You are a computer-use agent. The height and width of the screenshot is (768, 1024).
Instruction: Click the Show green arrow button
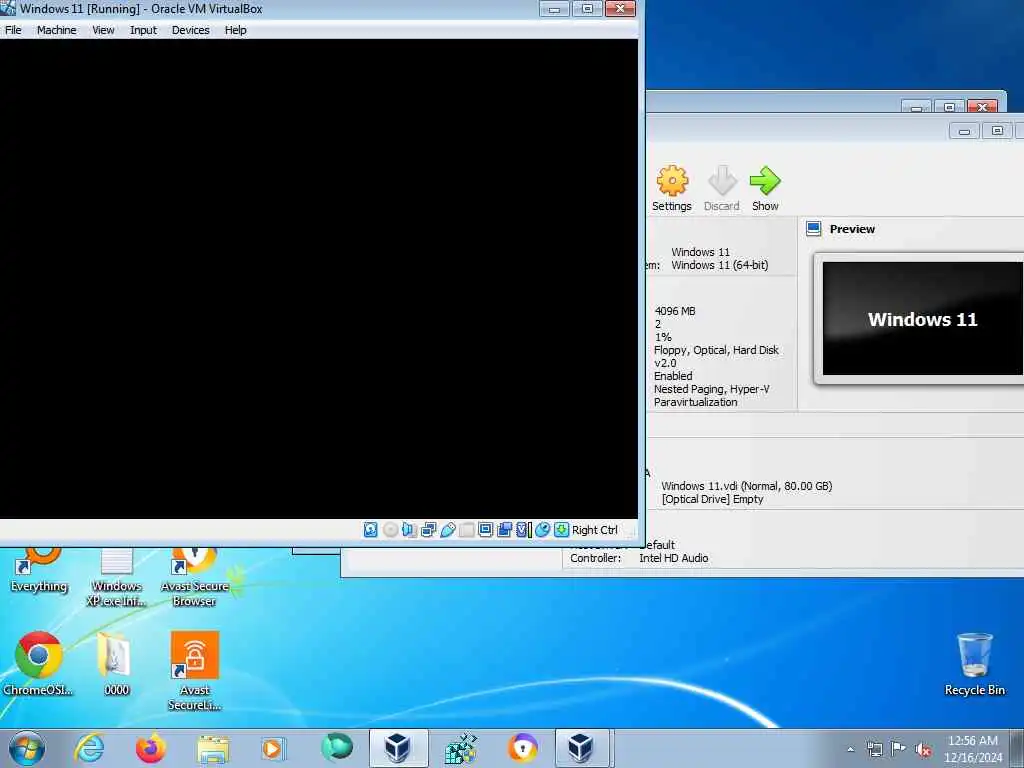(765, 189)
